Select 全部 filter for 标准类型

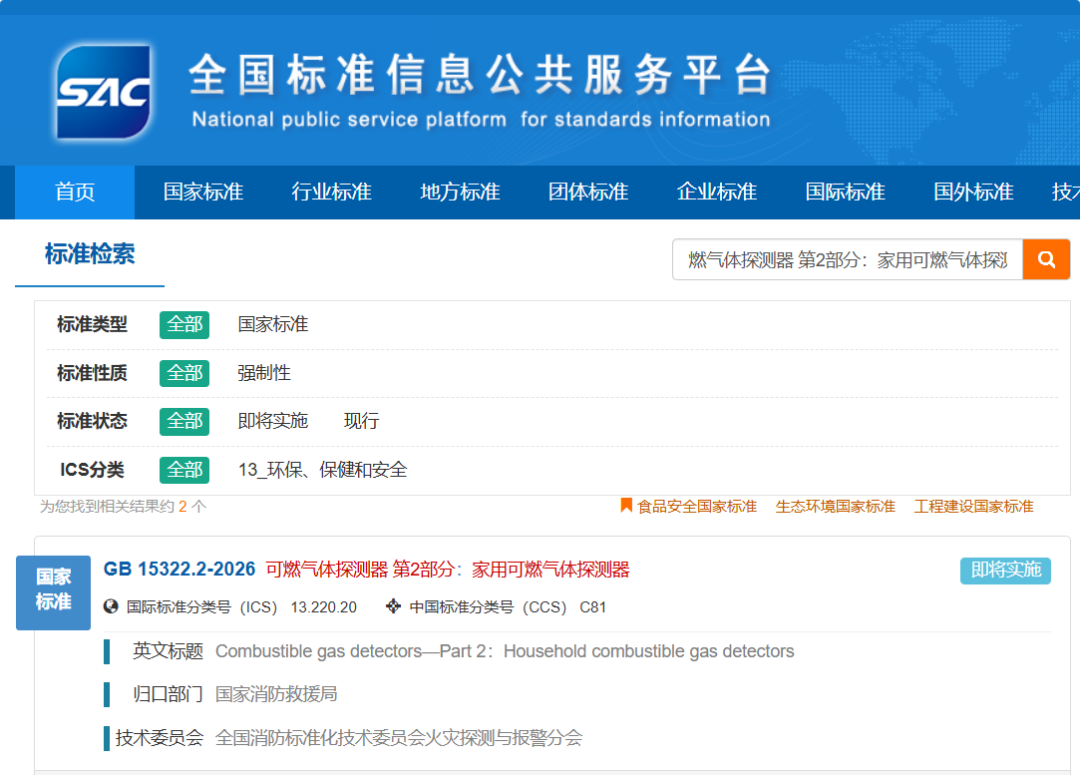point(184,324)
